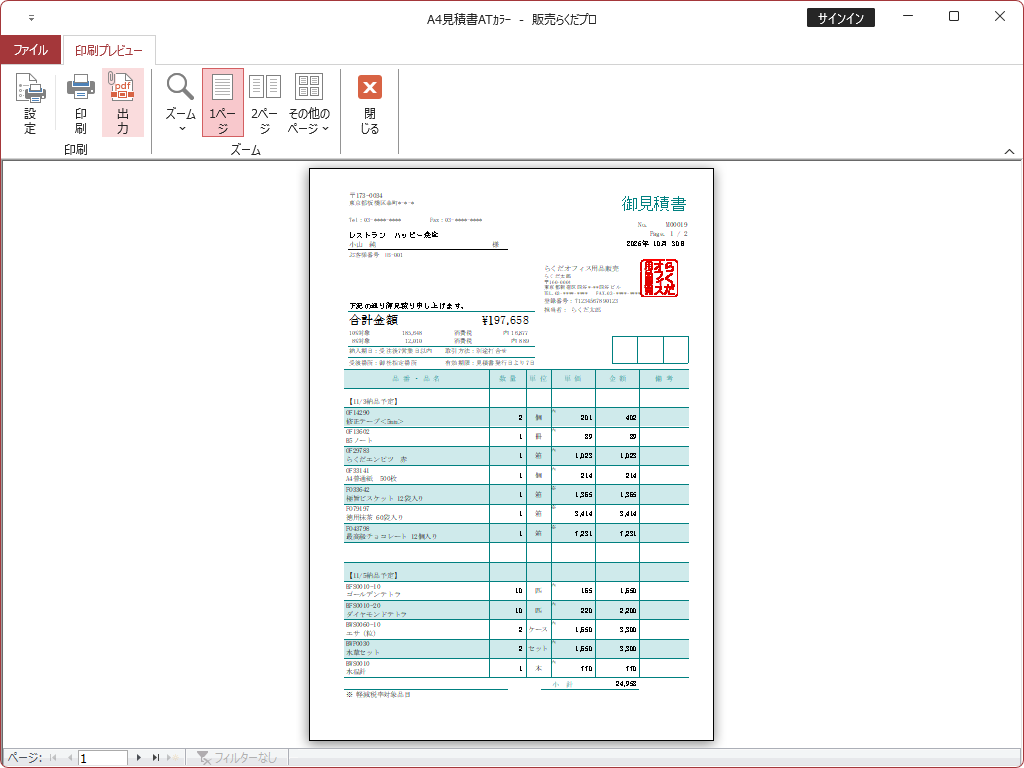Screen dimensions: 1024x768
Task: Toggle the 1ページ single-page view
Action: (x=222, y=103)
